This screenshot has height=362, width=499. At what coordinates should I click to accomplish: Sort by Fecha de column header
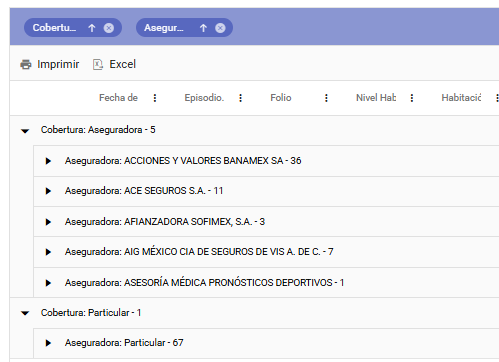click(118, 98)
